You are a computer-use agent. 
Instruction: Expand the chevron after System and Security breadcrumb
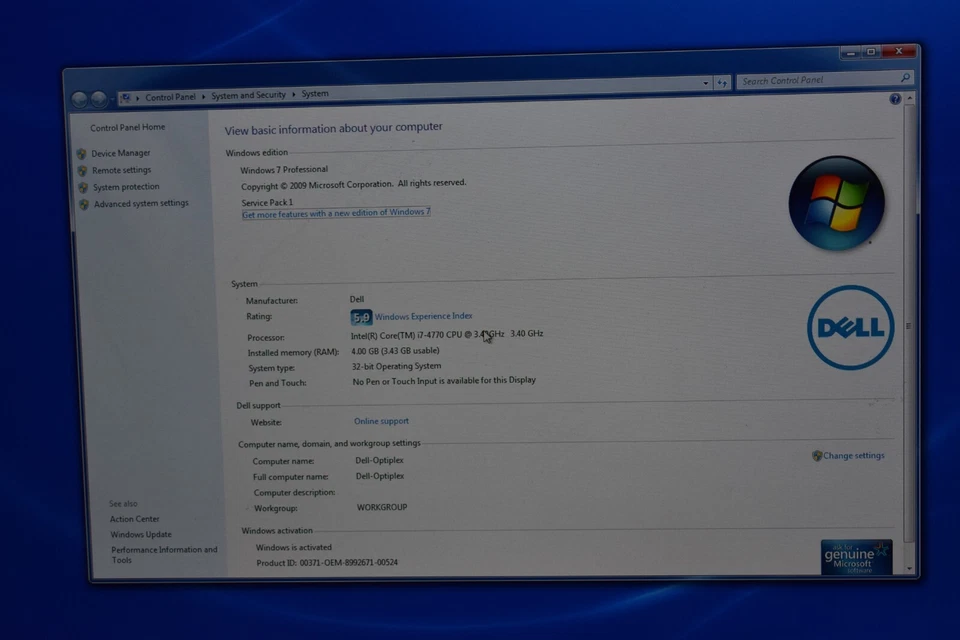(294, 95)
